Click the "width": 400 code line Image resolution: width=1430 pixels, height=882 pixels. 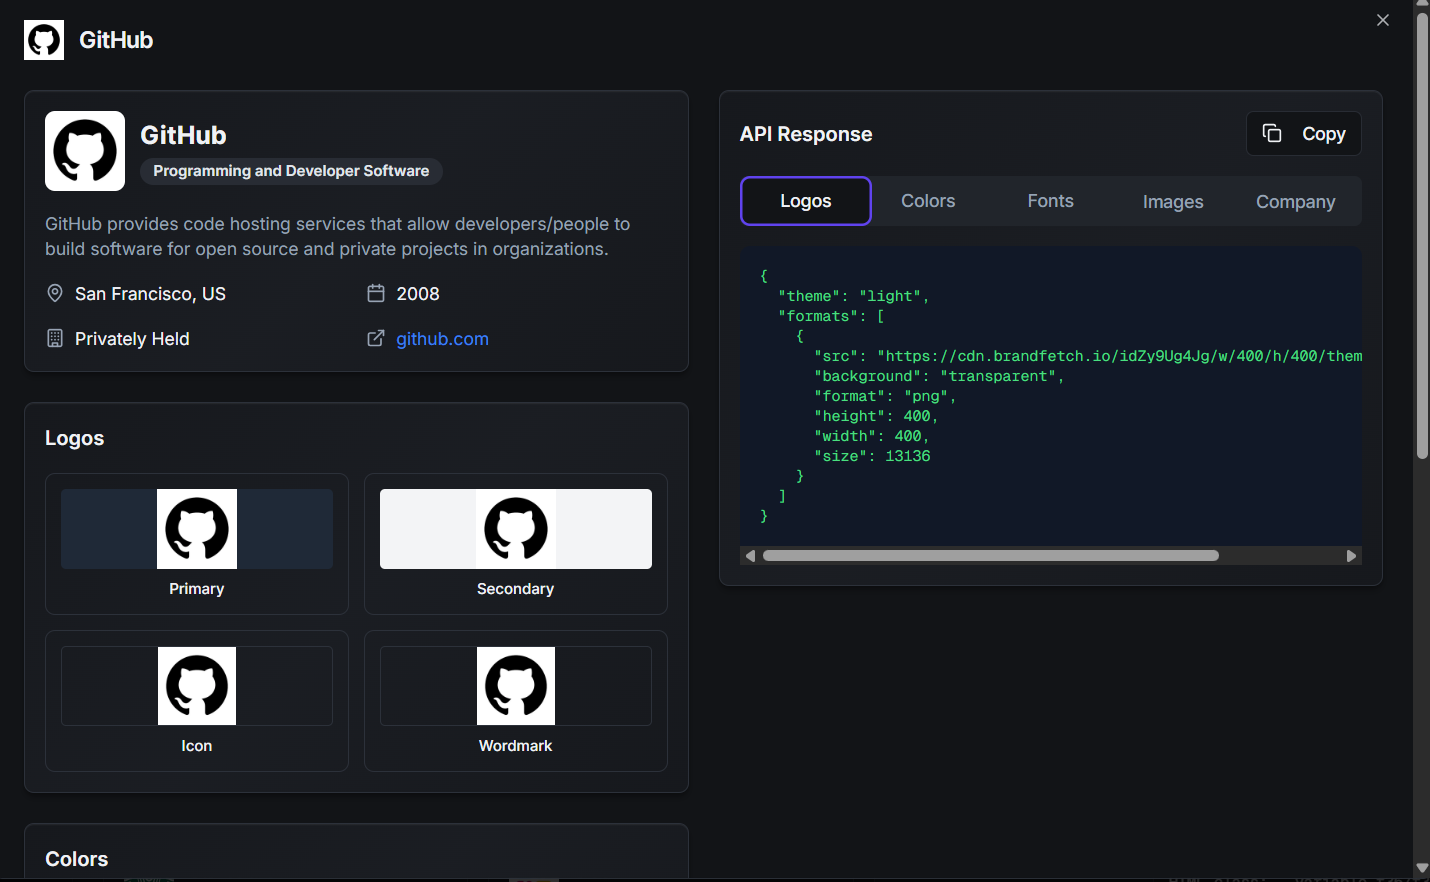click(x=872, y=436)
